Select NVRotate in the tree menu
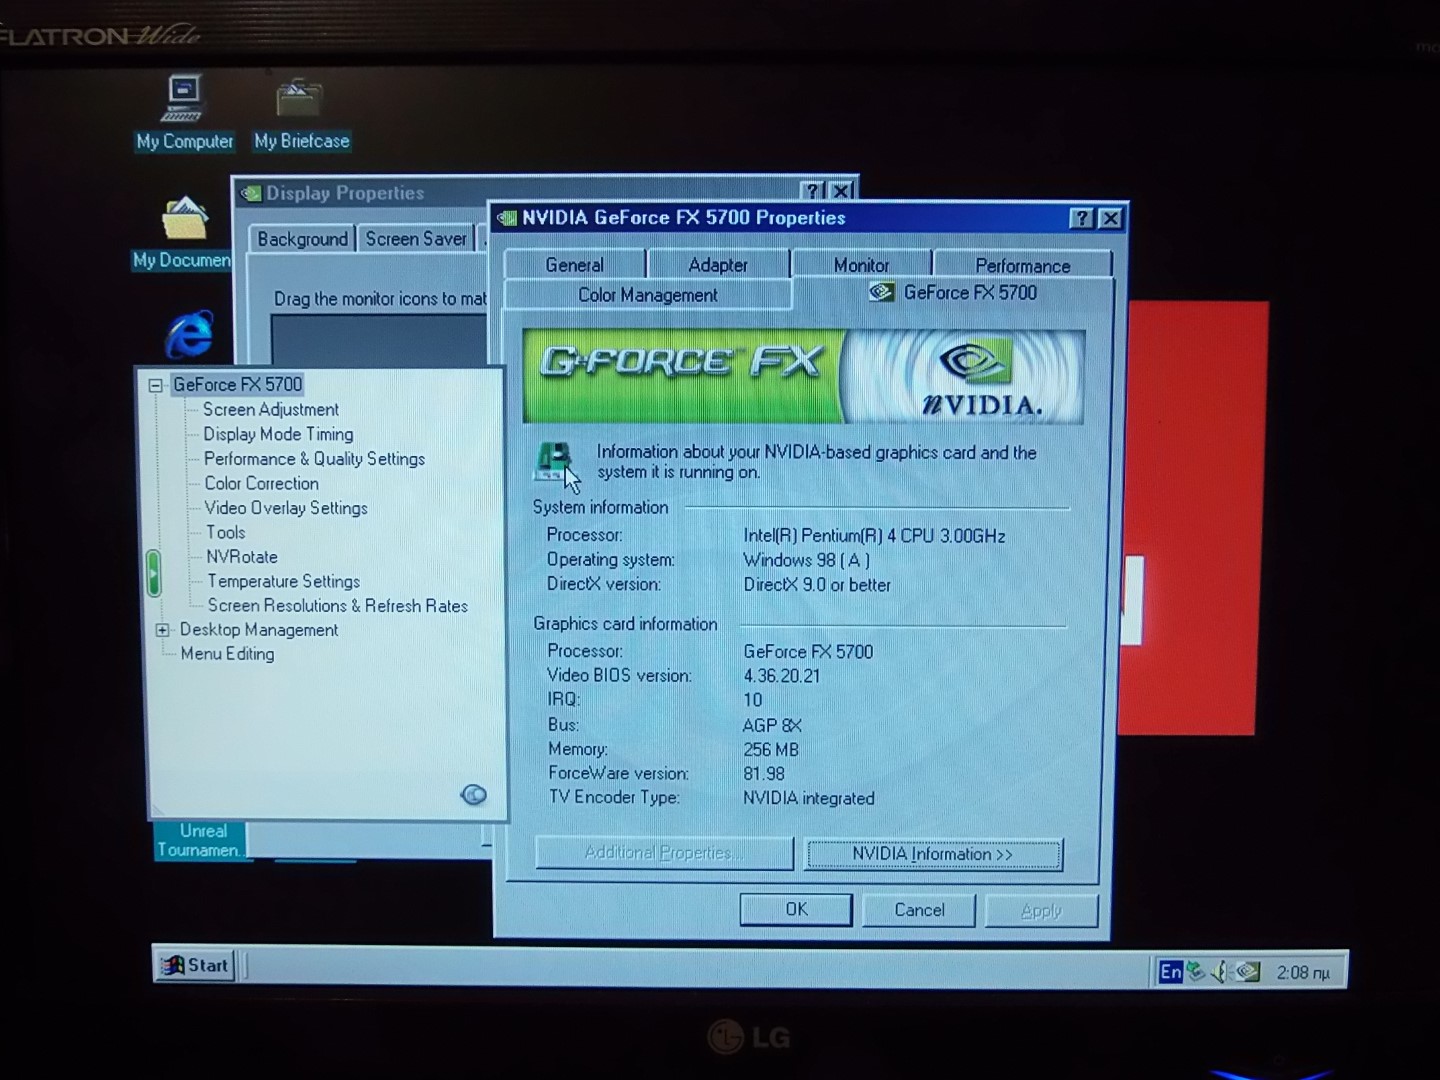 pyautogui.click(x=241, y=557)
